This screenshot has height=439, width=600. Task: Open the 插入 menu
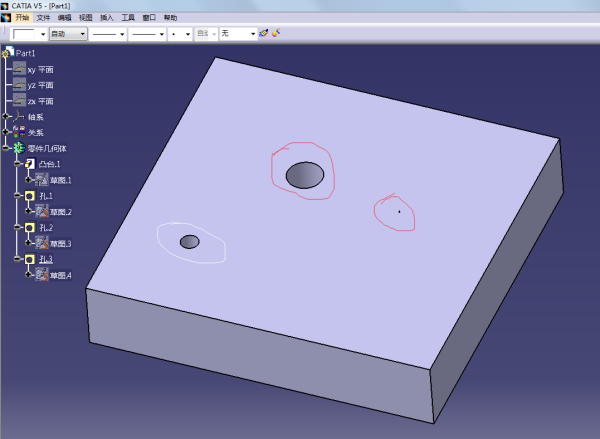pyautogui.click(x=107, y=18)
